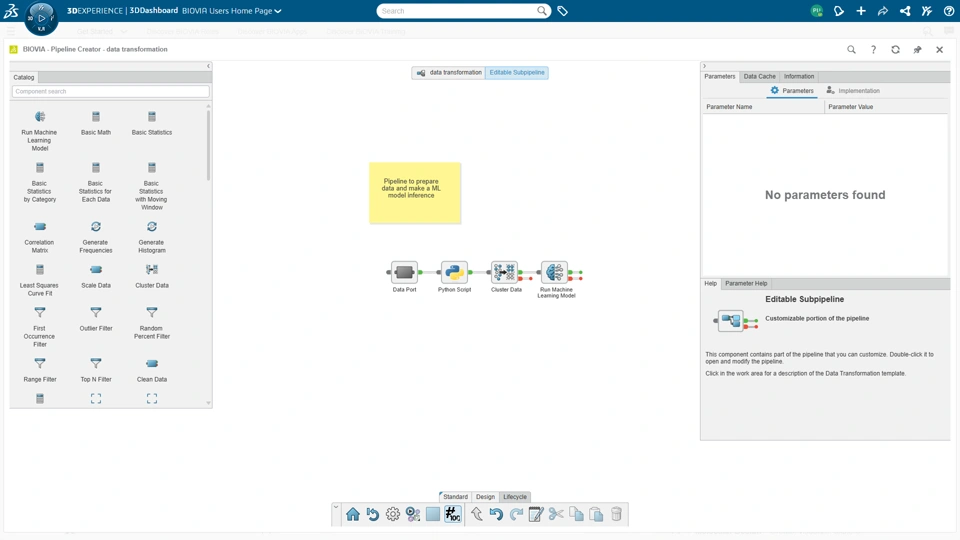Click the Paste icon in toolbar
Viewport: 960px width, 540px height.
(x=596, y=514)
